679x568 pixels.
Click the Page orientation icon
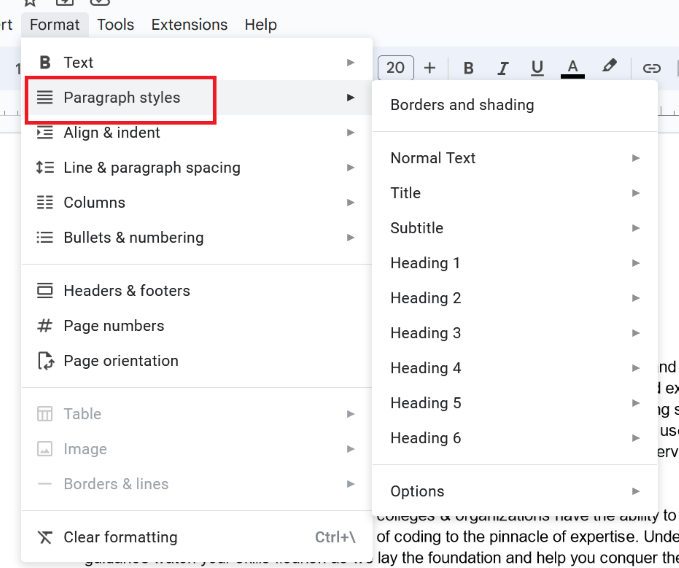(x=44, y=361)
